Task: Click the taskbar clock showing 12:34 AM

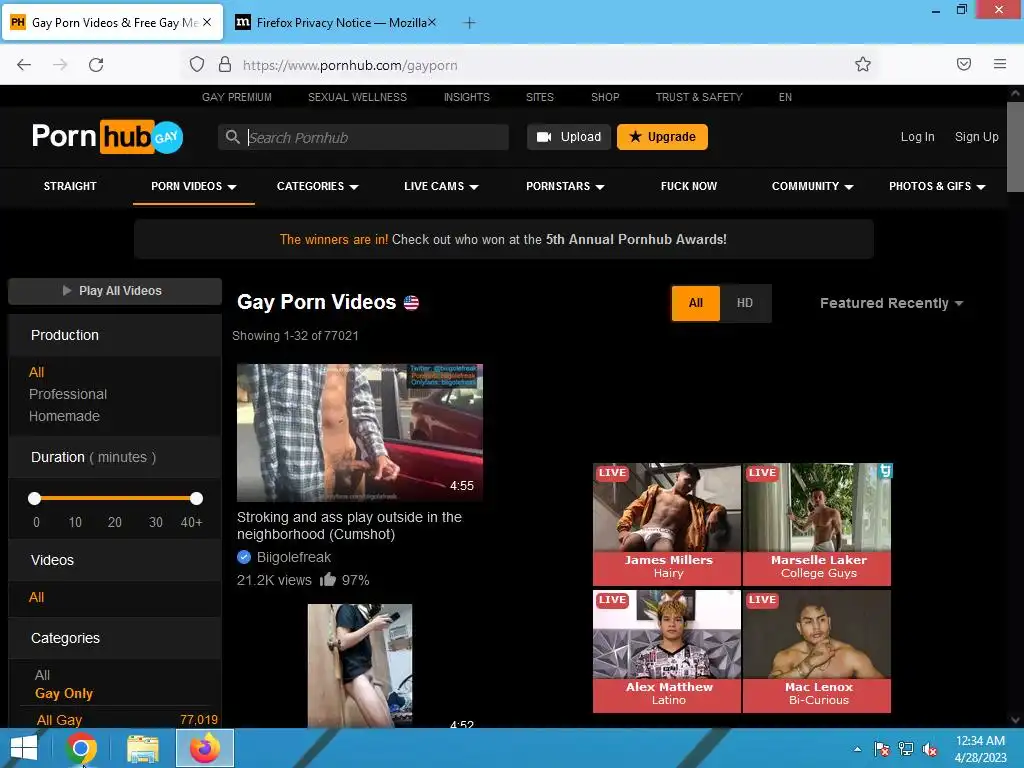Action: pos(980,741)
